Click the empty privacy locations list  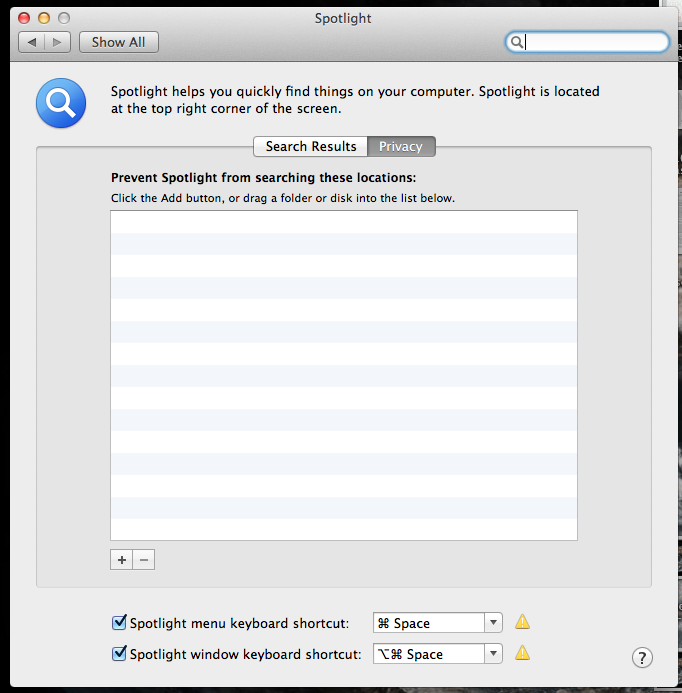pyautogui.click(x=344, y=375)
